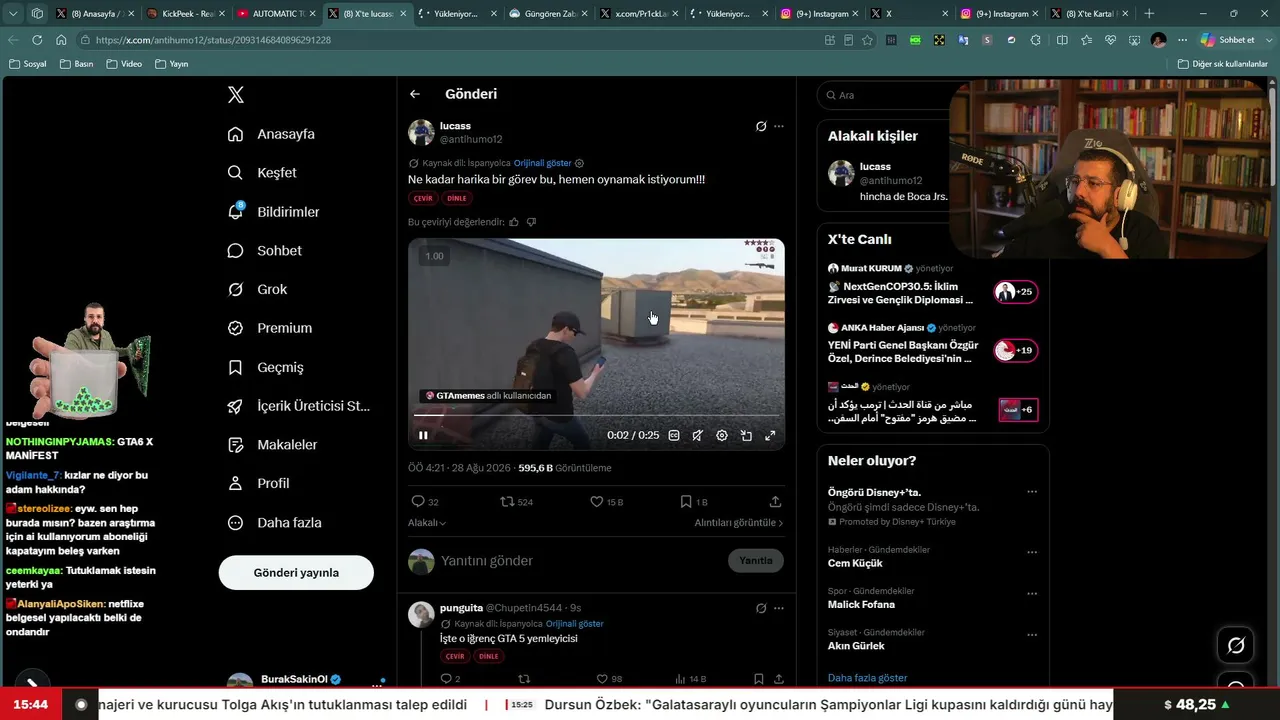Click the x.com address bar
The height and width of the screenshot is (720, 1280).
coord(450,40)
